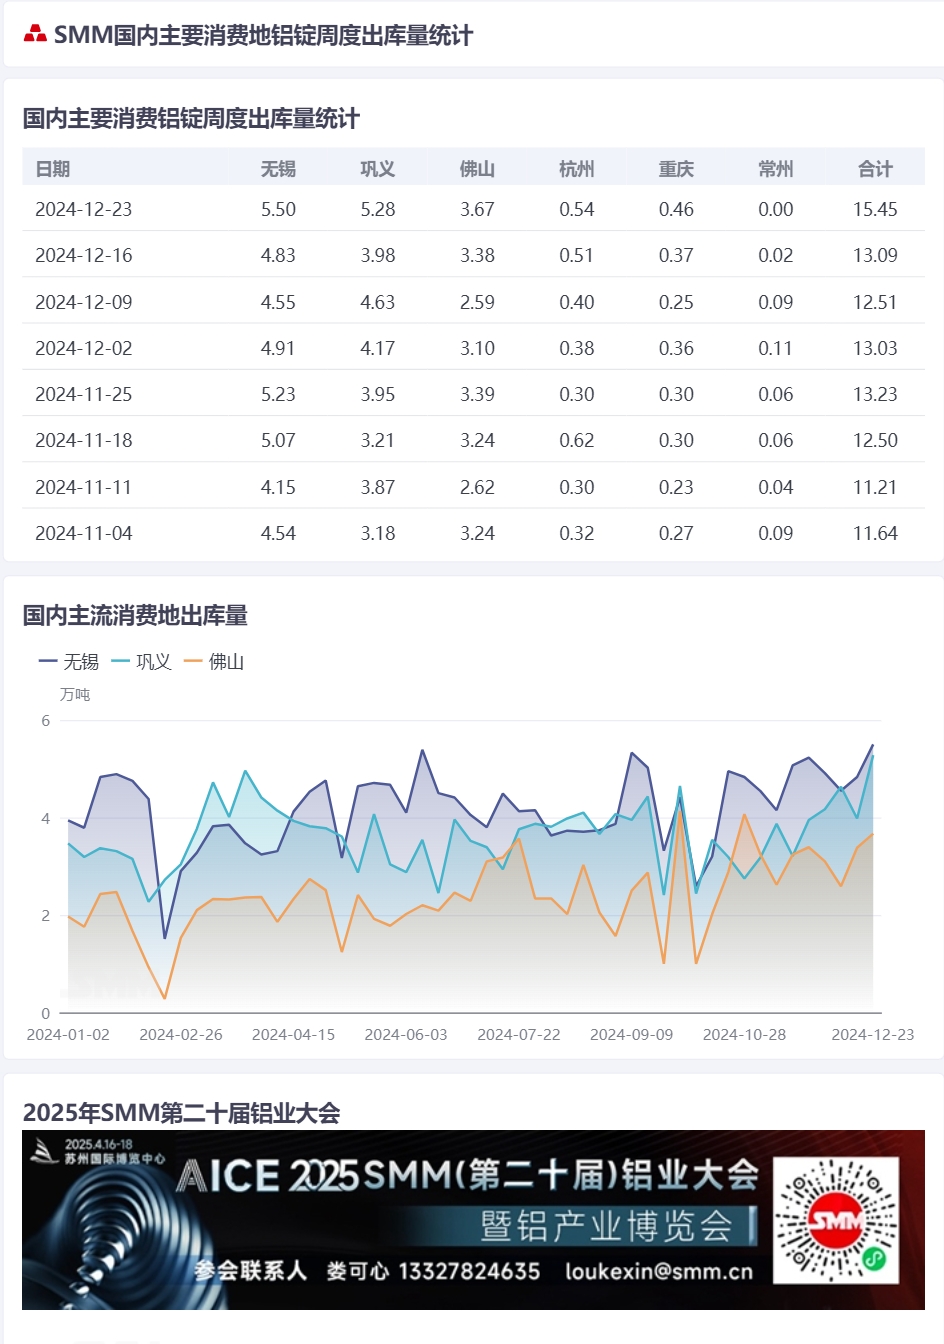Click the 日期 column header

(53, 169)
